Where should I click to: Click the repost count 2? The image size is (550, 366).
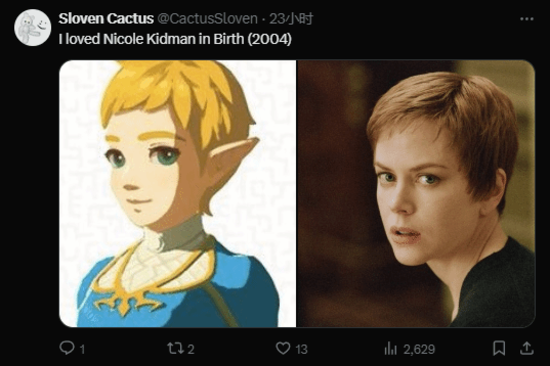(x=190, y=349)
